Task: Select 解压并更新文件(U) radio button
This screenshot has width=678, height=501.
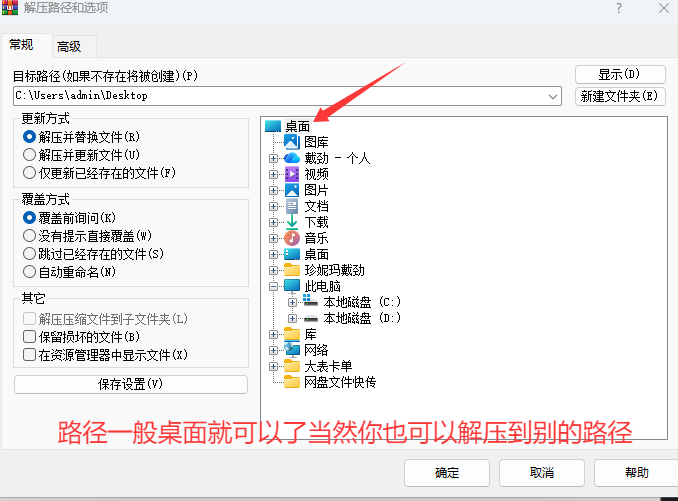Action: [29, 154]
